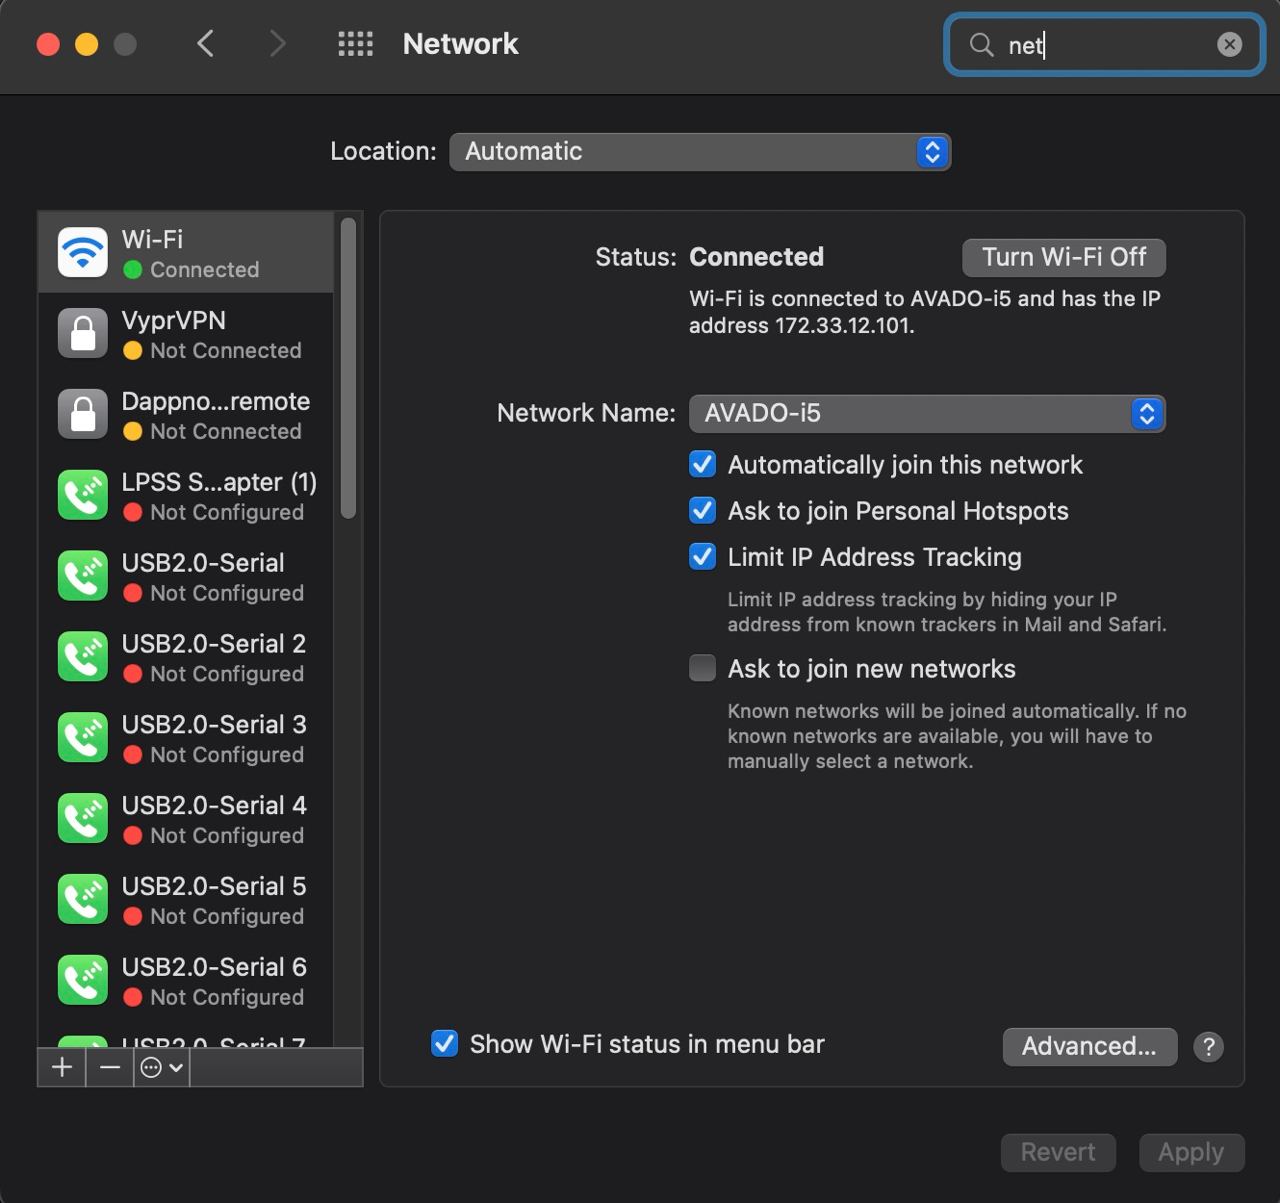Remove selected service with minus button
The image size is (1280, 1203).
(110, 1067)
